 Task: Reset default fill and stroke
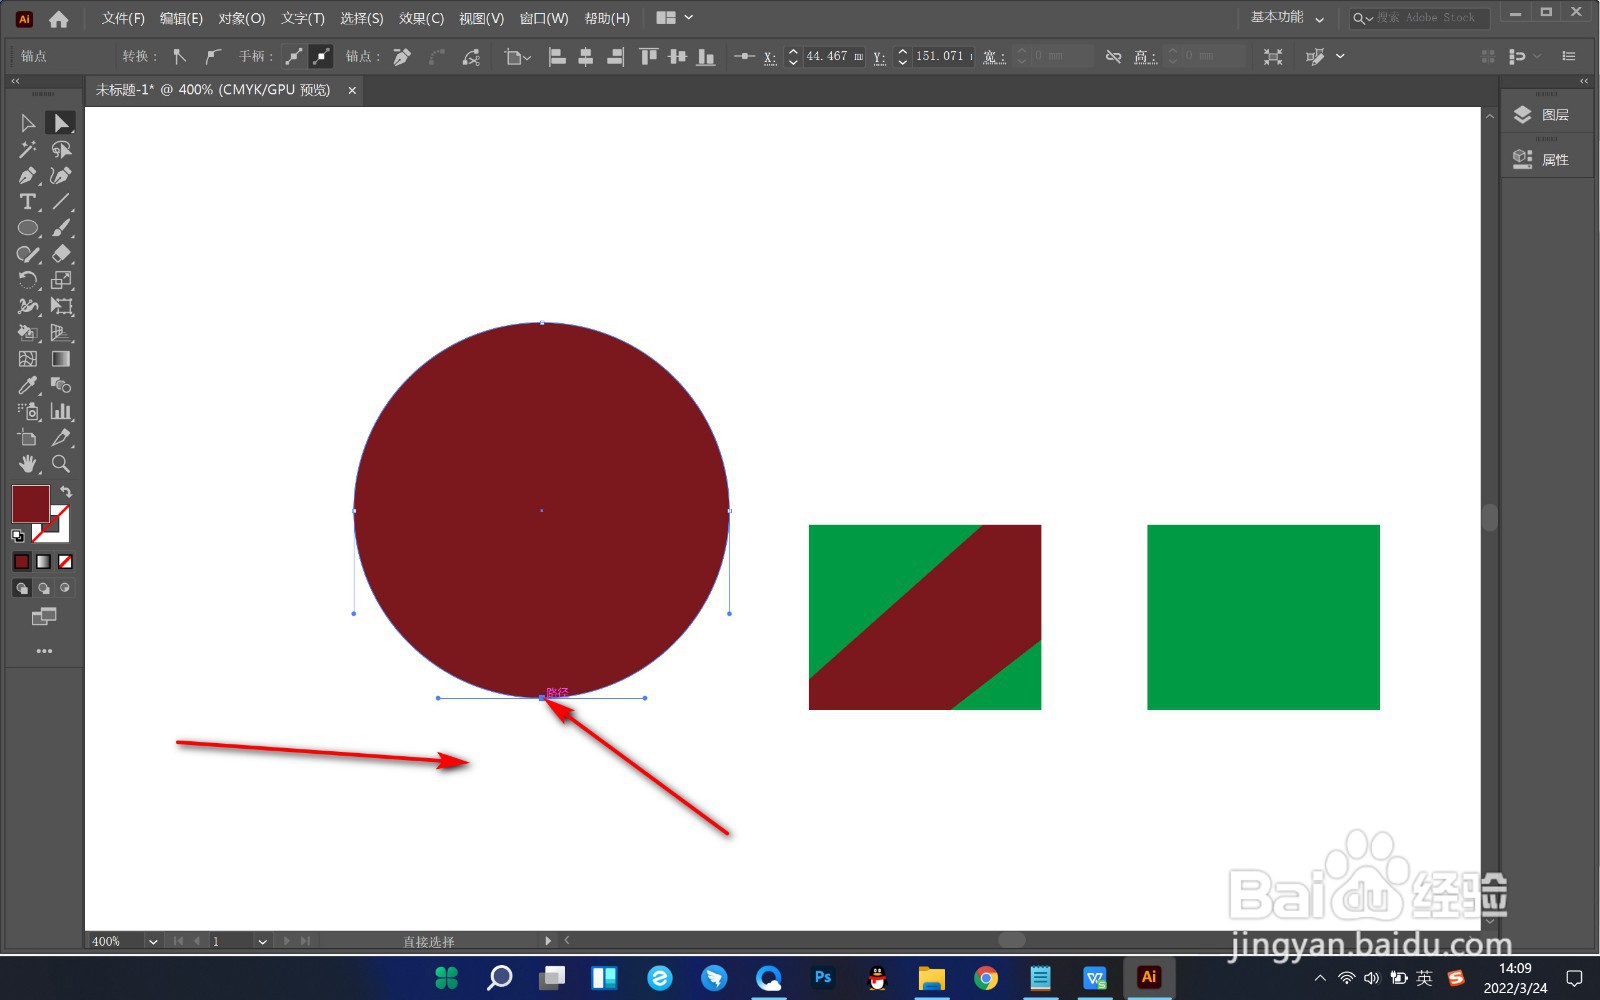point(17,537)
